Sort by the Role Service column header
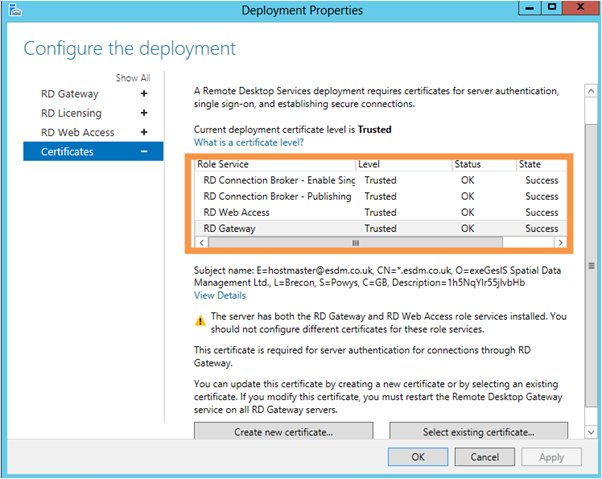Viewport: 602px width, 479px height. click(275, 164)
